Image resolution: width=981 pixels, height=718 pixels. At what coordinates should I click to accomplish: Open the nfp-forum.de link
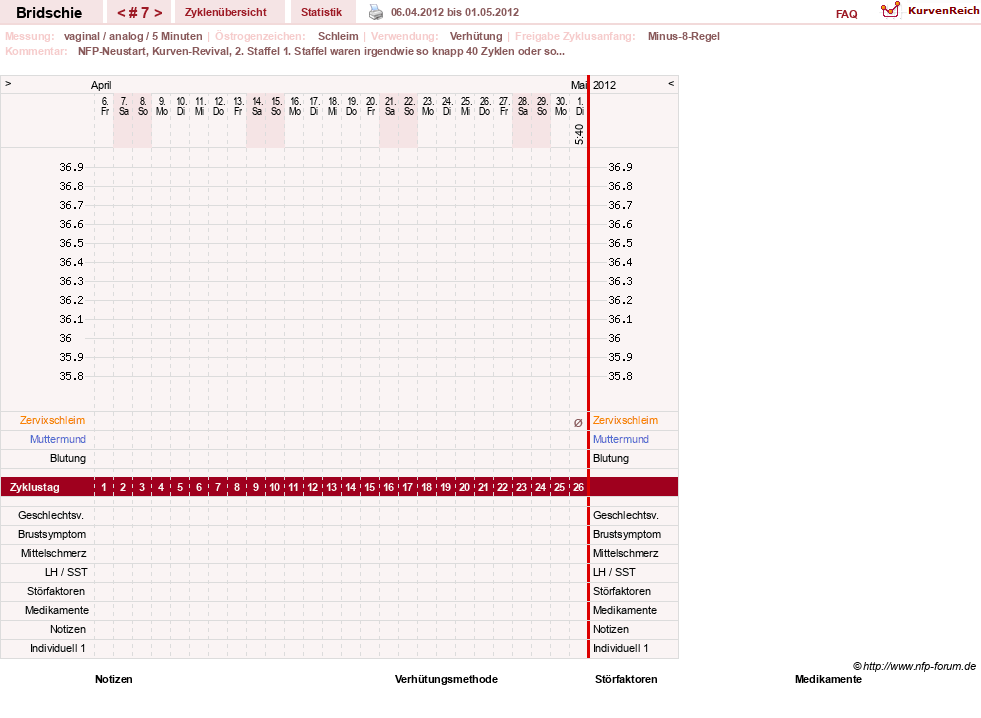[x=914, y=666]
